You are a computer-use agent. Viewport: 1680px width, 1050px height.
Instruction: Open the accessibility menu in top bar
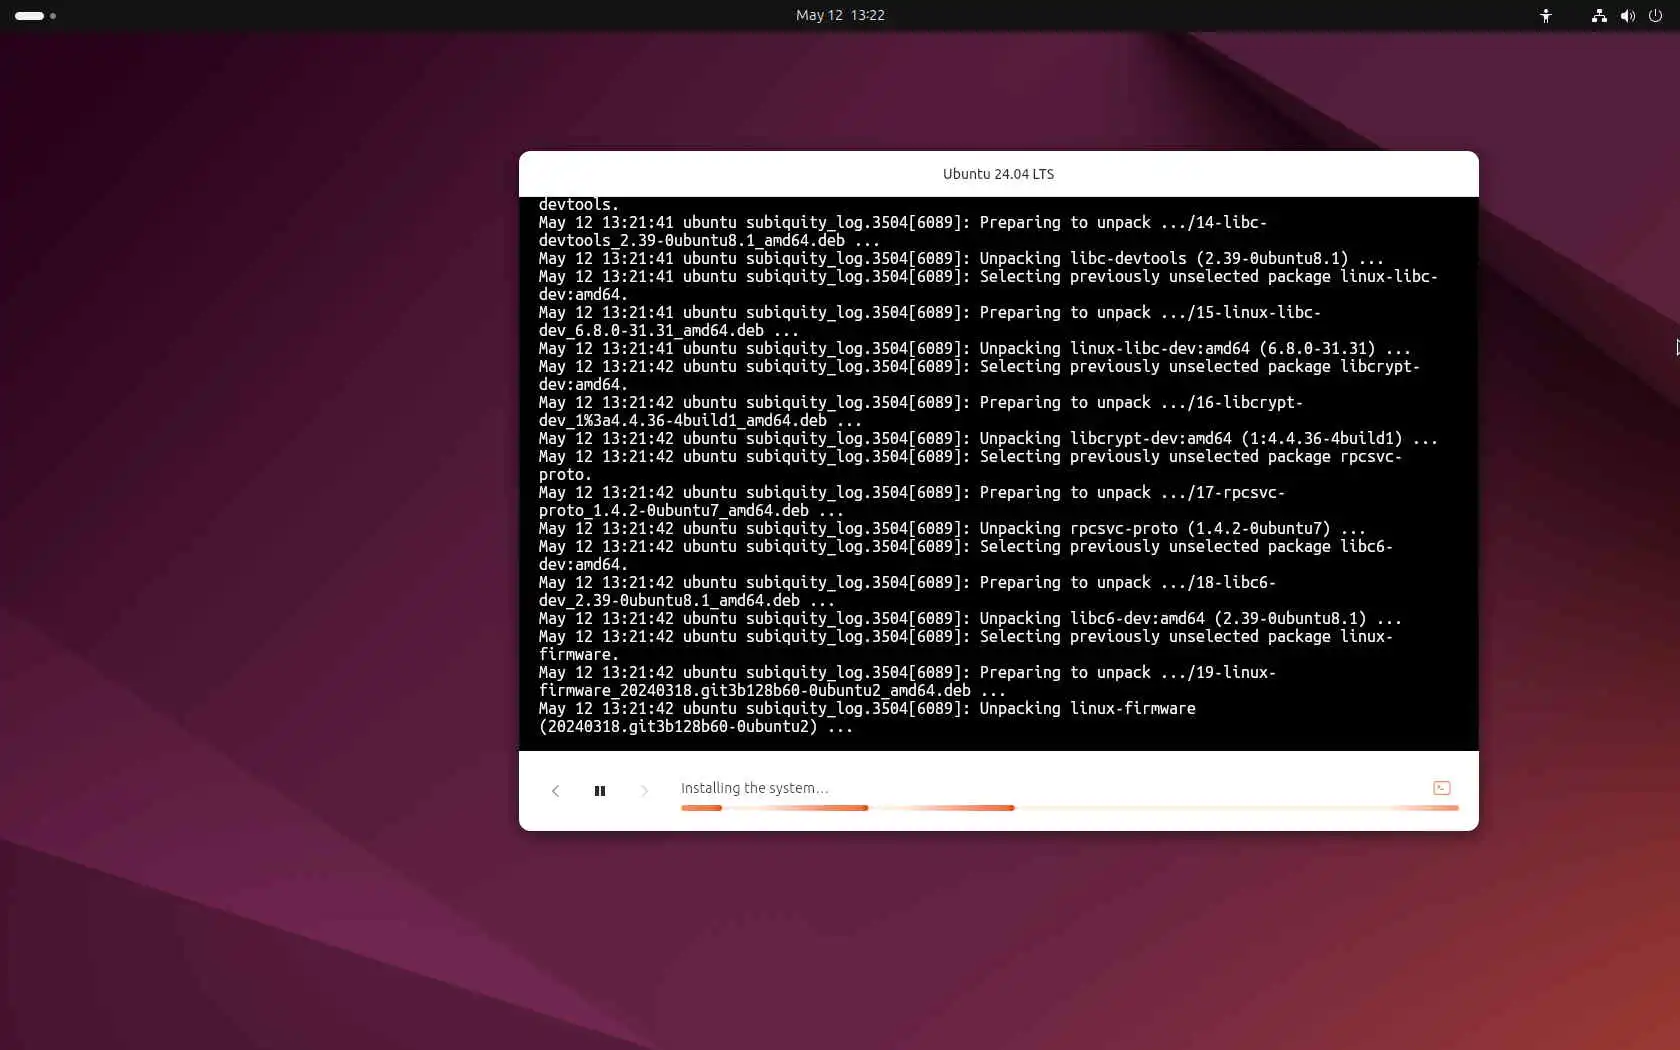(x=1546, y=15)
